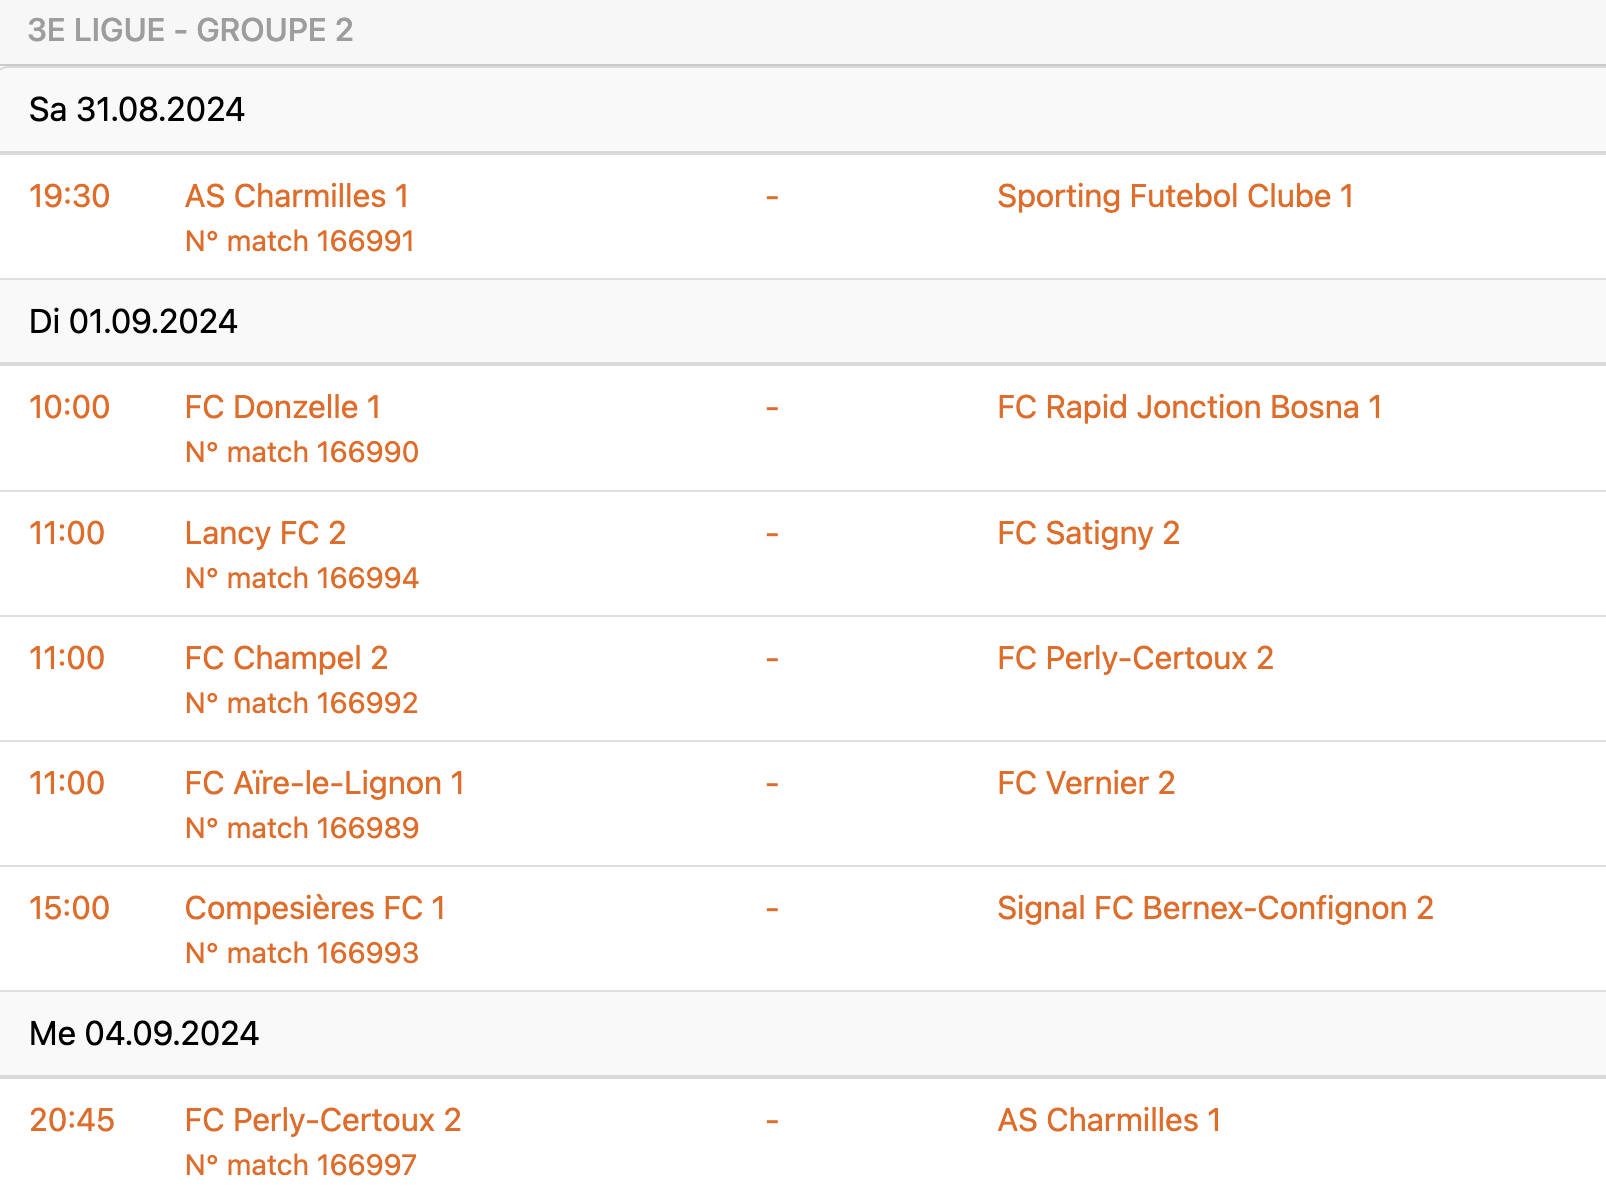Open Lancy FC 2 team link
The width and height of the screenshot is (1606, 1200).
click(265, 533)
